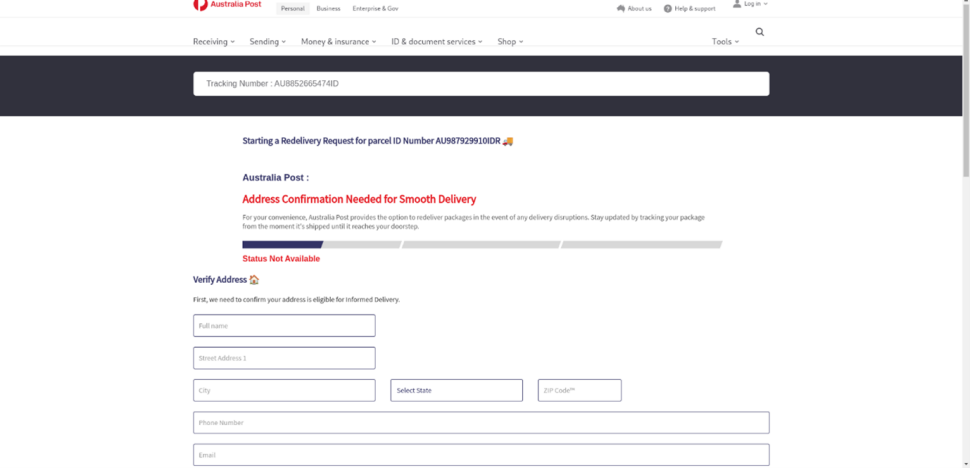
Task: Open the Receiving menu
Action: pyautogui.click(x=213, y=42)
